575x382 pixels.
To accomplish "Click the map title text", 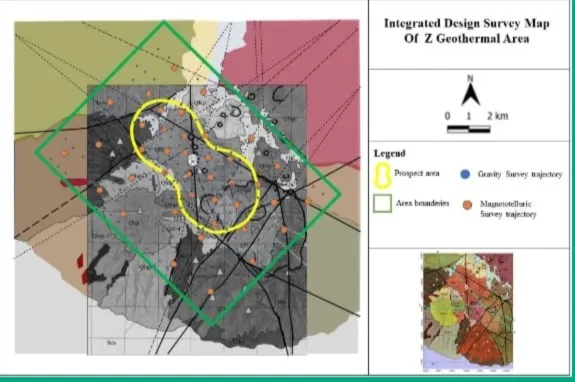I will pos(467,31).
